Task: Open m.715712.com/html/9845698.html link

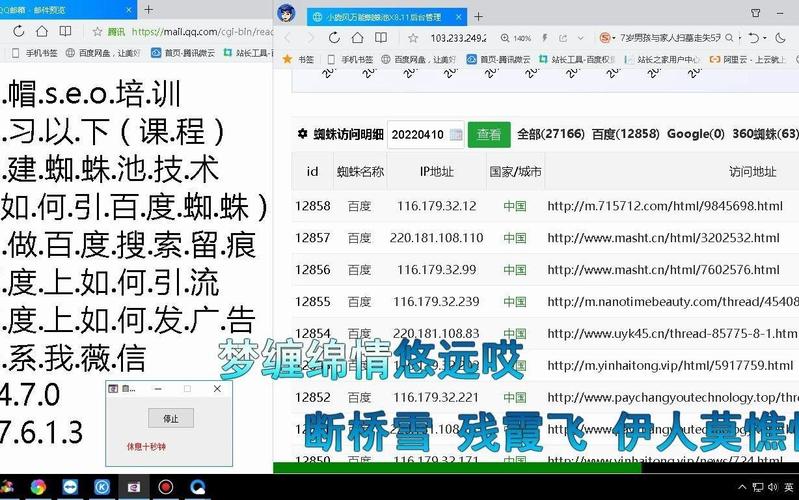Action: pyautogui.click(x=664, y=206)
